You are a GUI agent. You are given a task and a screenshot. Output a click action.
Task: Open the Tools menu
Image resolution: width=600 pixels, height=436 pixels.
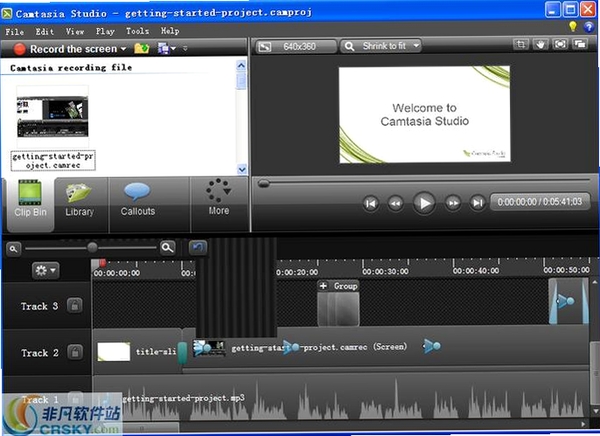pos(137,31)
